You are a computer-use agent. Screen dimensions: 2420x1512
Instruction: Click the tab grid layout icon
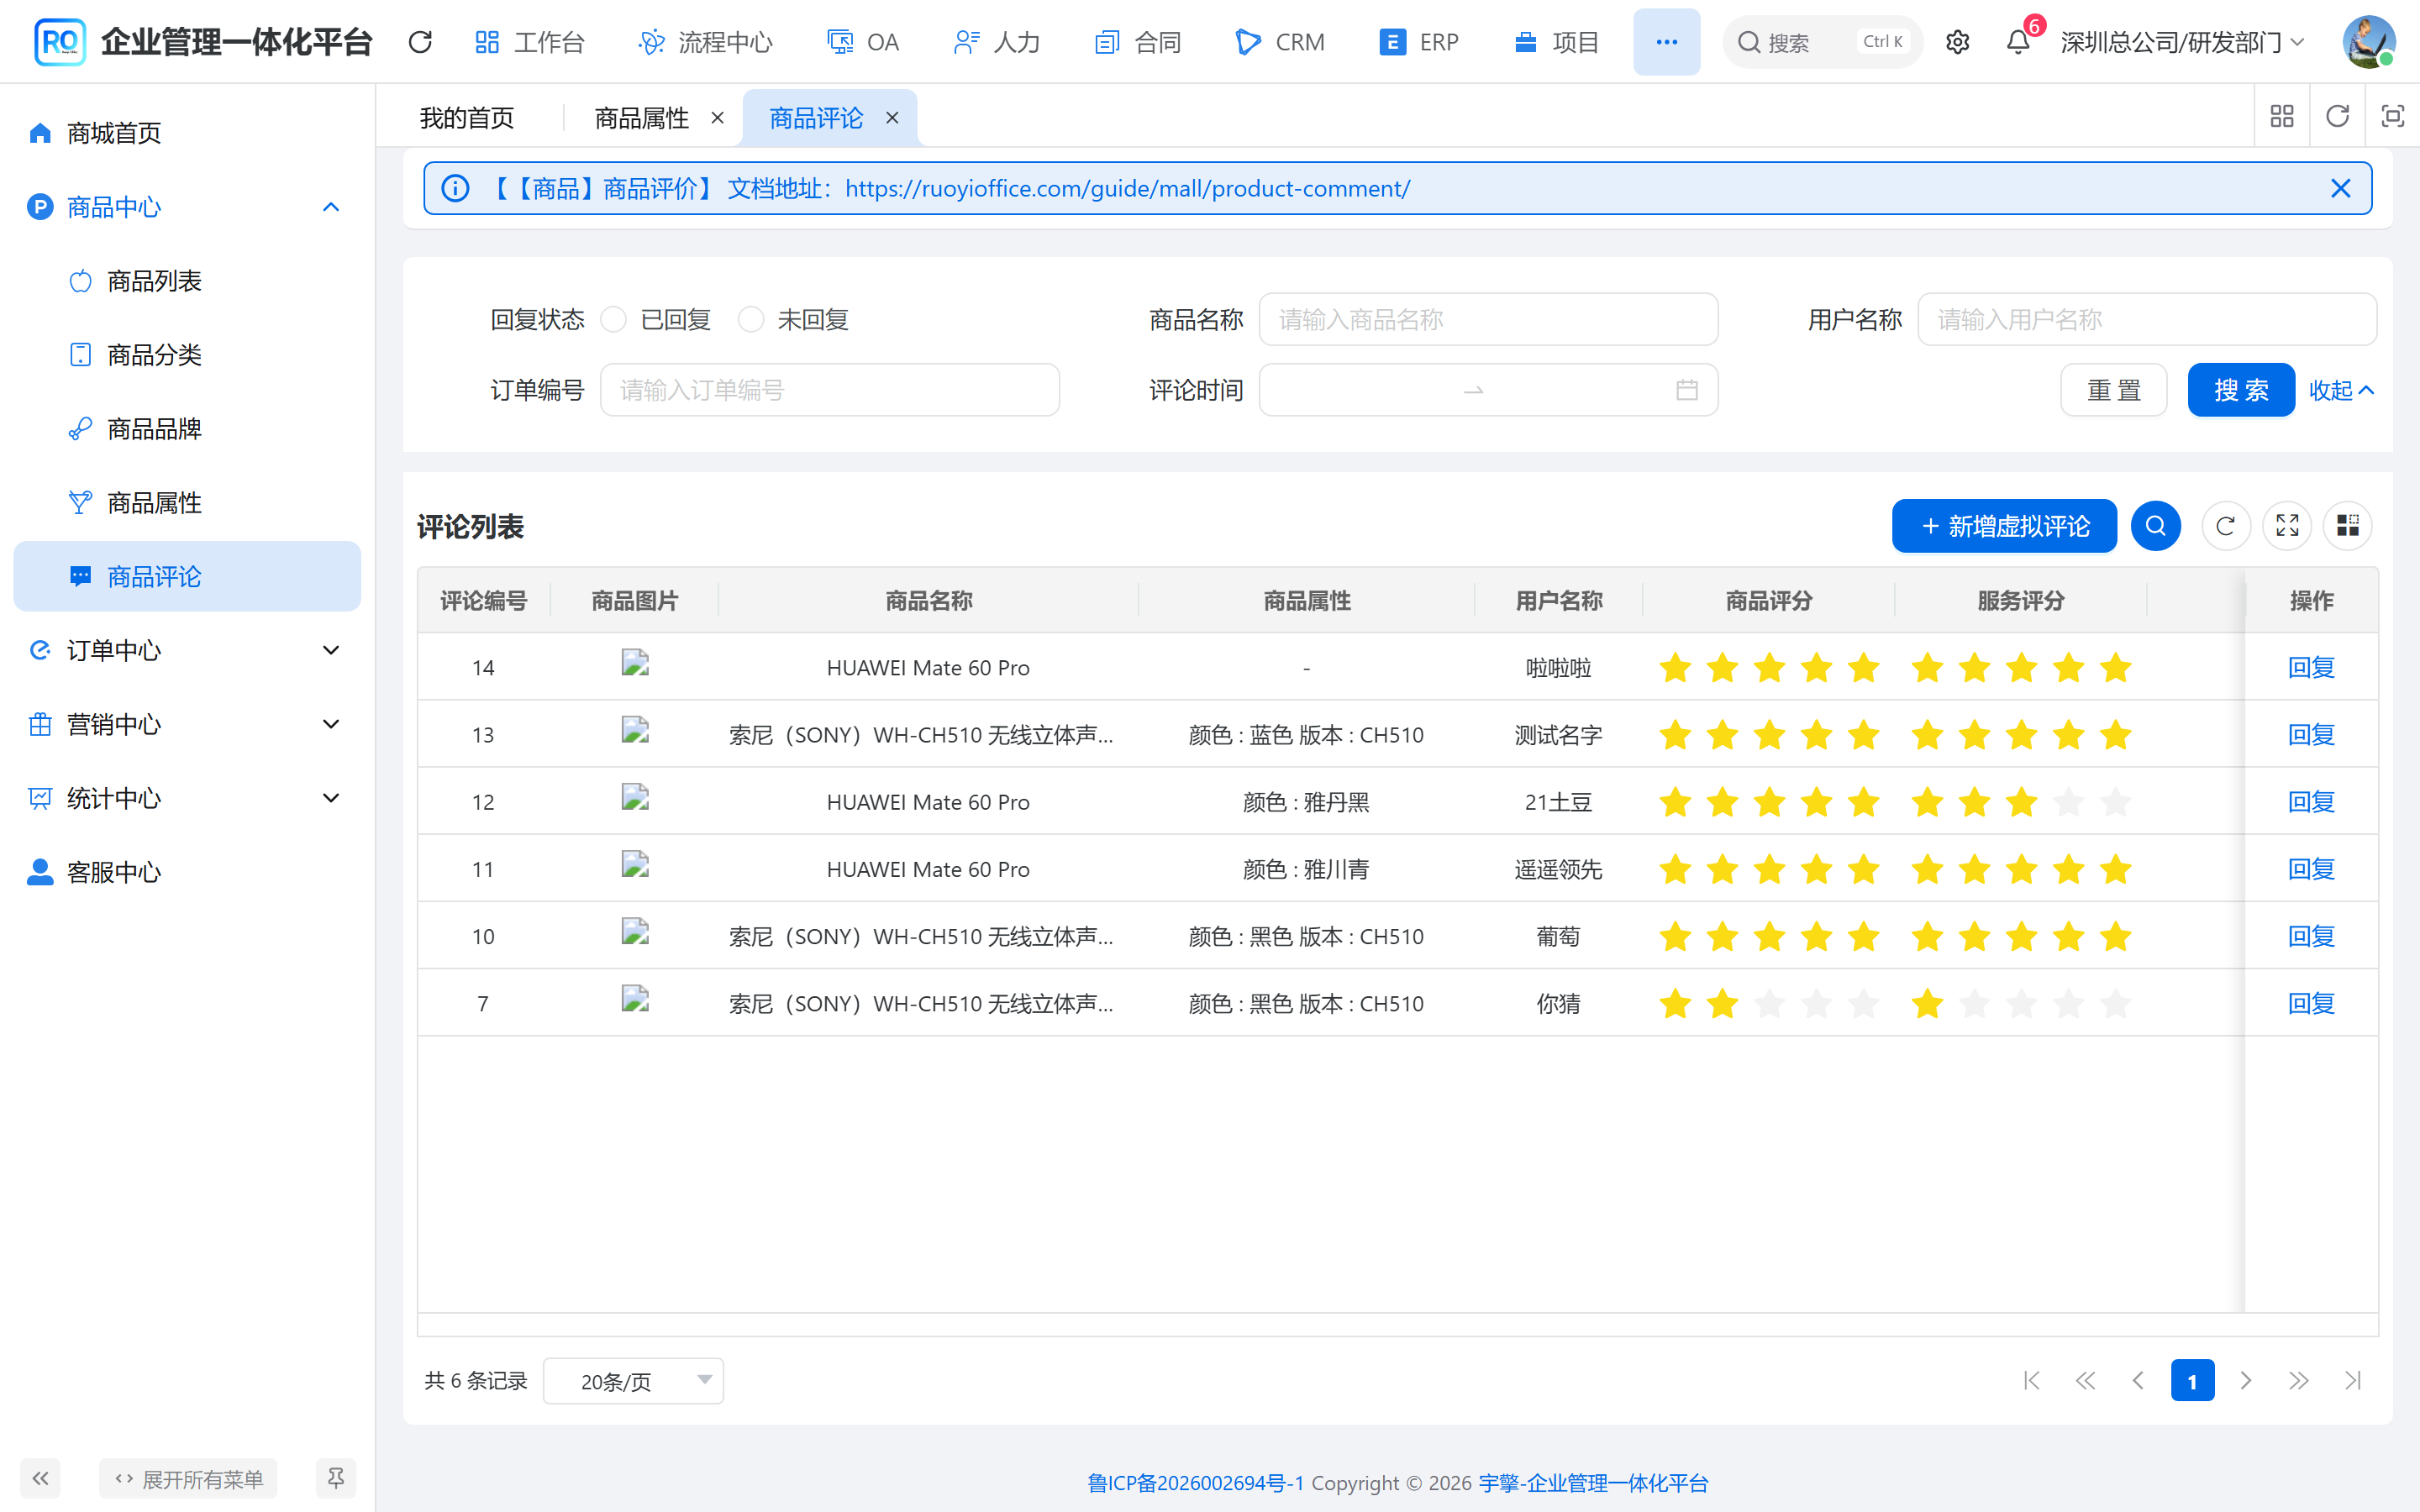click(x=2282, y=117)
